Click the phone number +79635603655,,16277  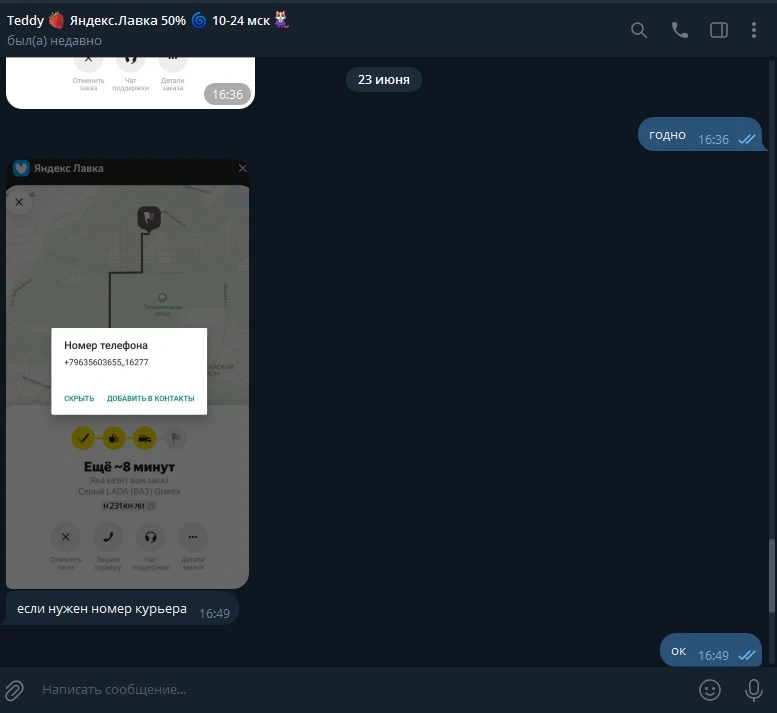106,362
